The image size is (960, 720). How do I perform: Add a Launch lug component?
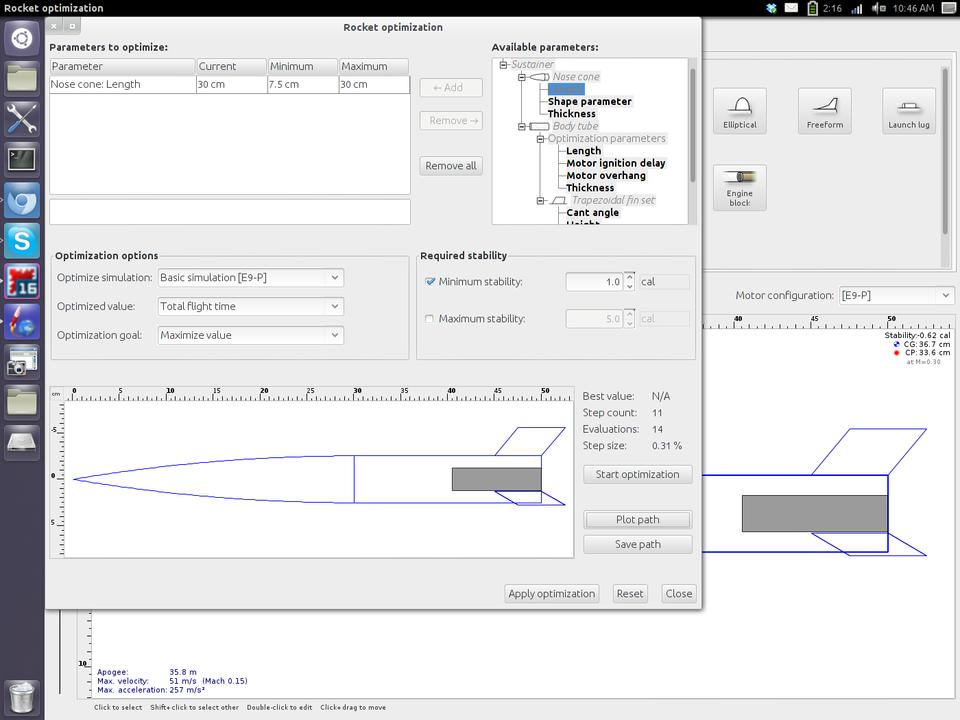pos(908,111)
